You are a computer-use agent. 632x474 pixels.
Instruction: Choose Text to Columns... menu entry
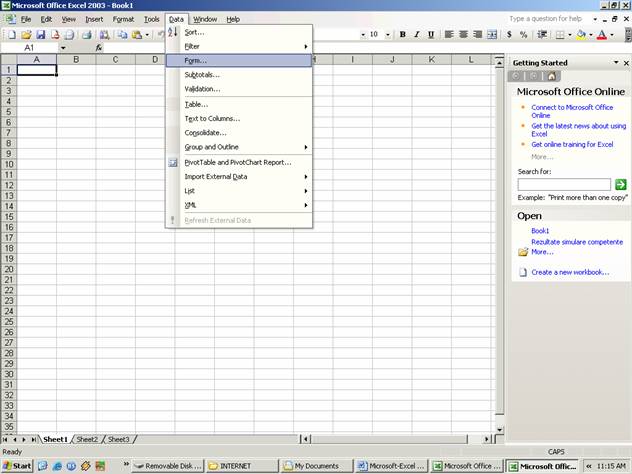[x=239, y=118]
